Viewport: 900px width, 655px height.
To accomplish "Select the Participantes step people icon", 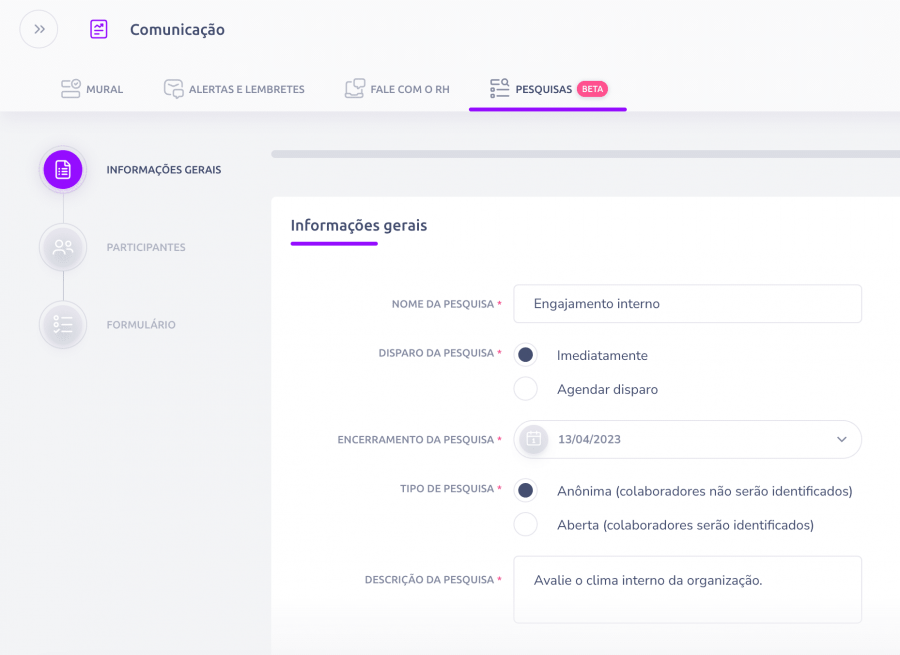I will 63,247.
